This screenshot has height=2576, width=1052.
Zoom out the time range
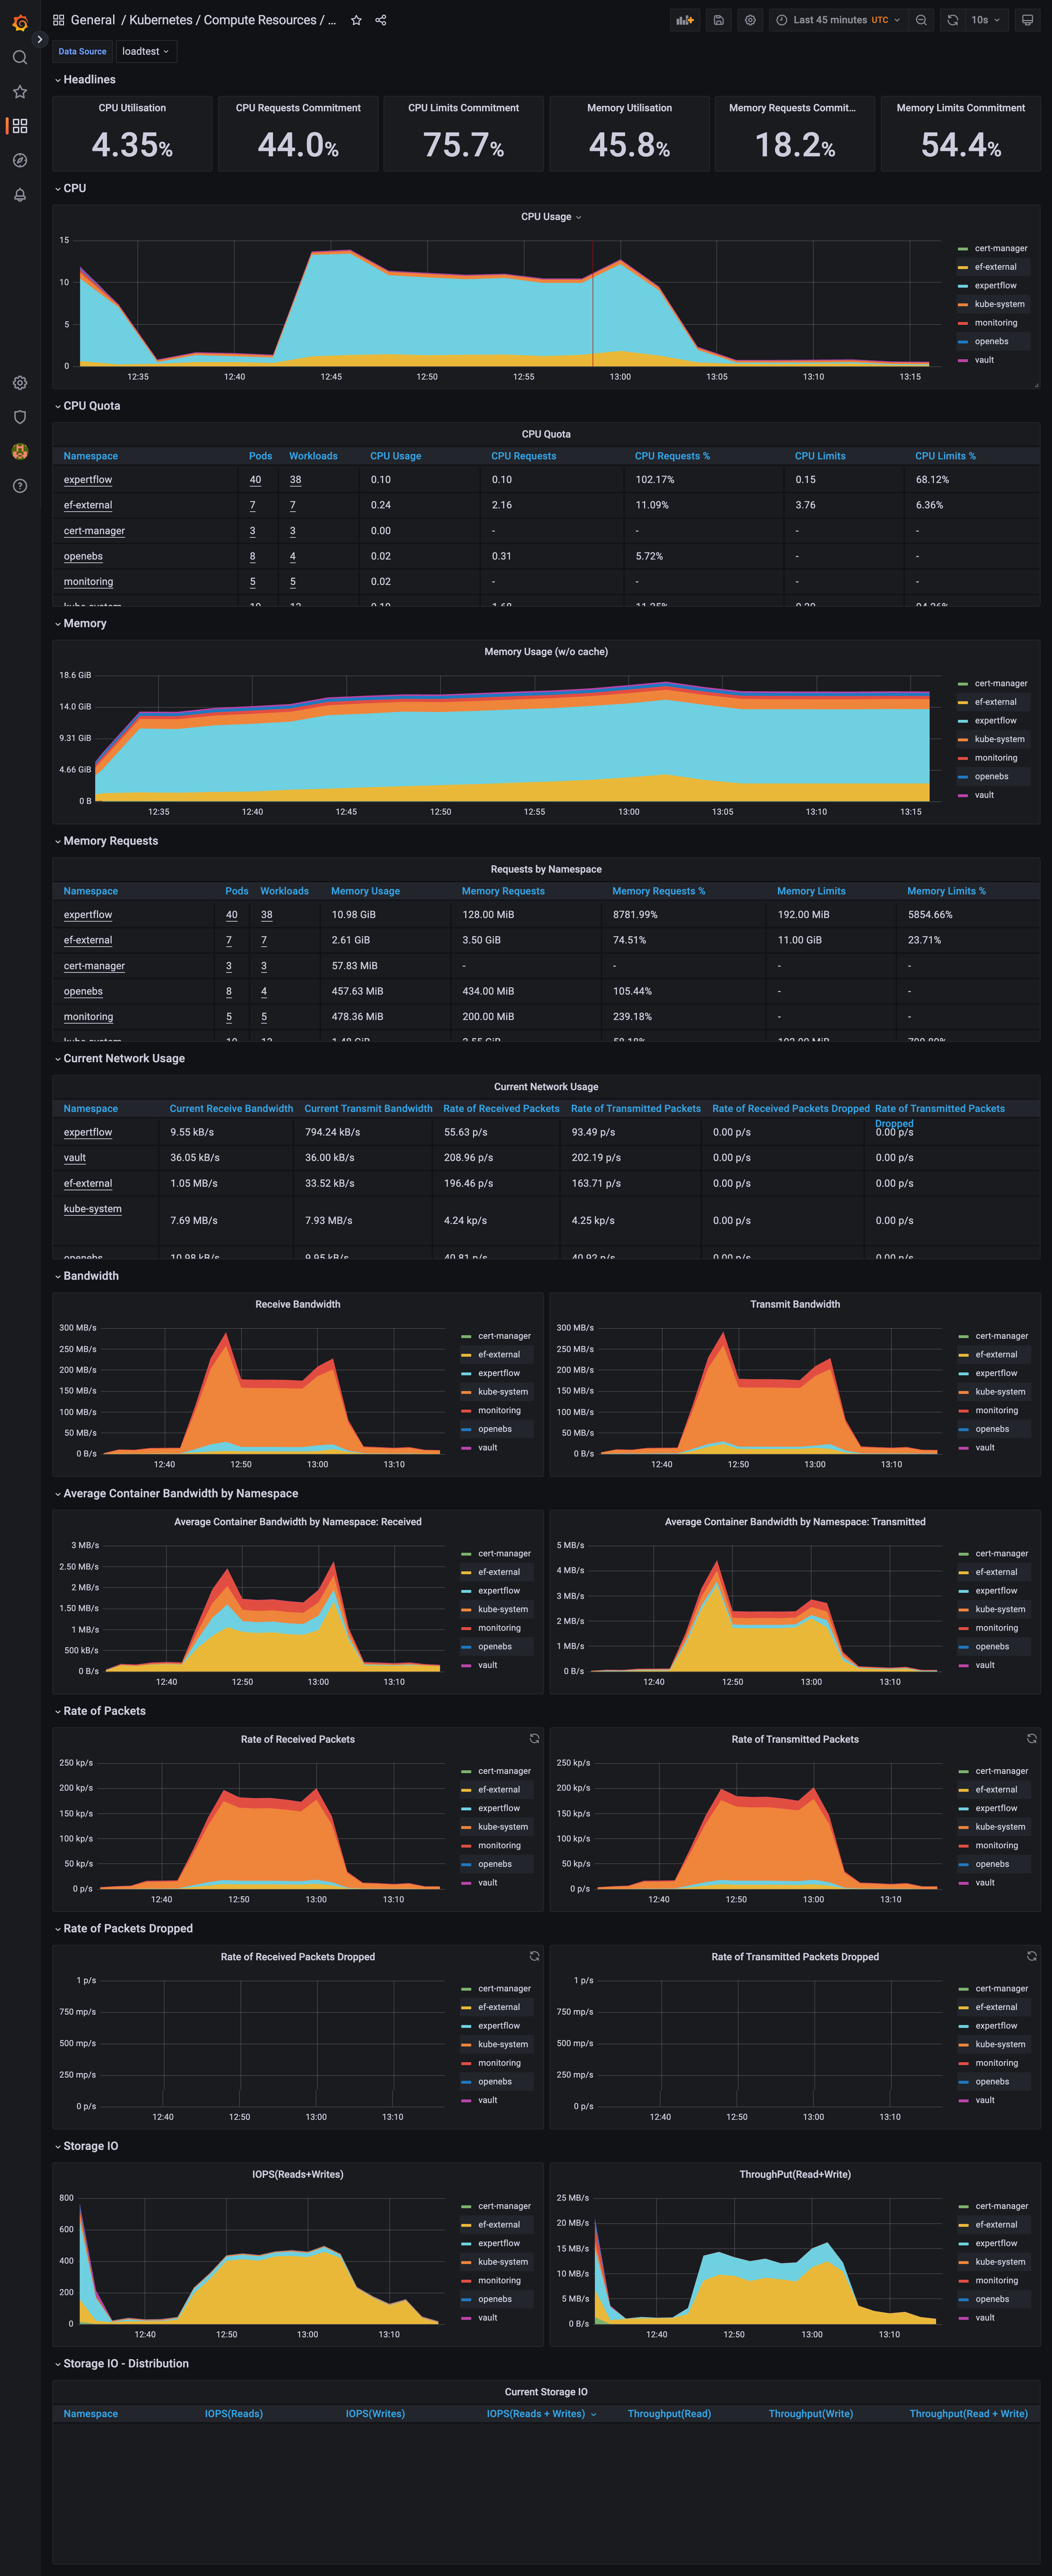921,20
